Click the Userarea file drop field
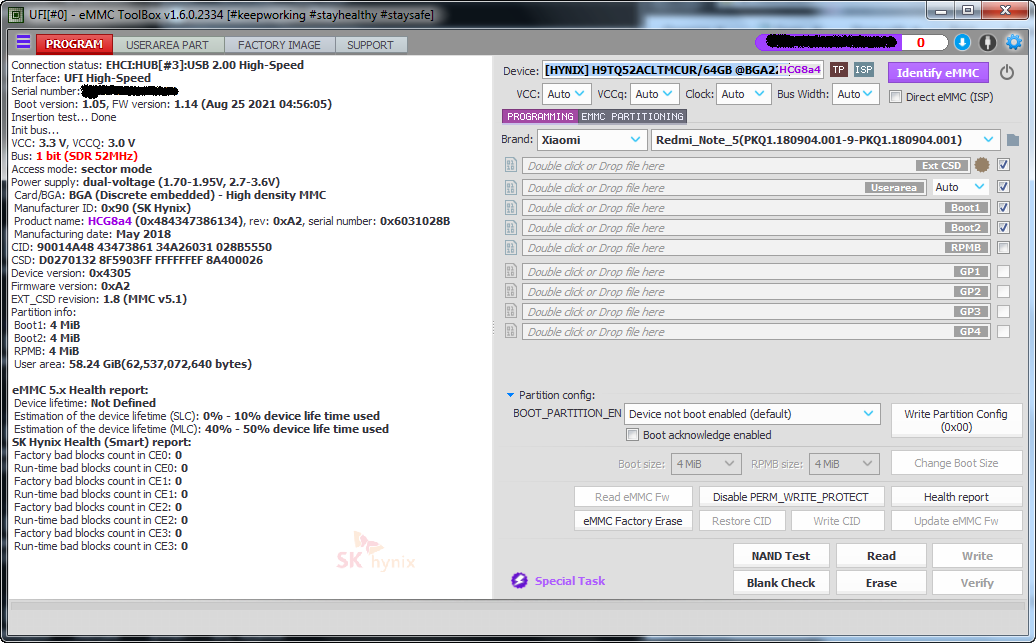This screenshot has width=1036, height=643. click(724, 188)
